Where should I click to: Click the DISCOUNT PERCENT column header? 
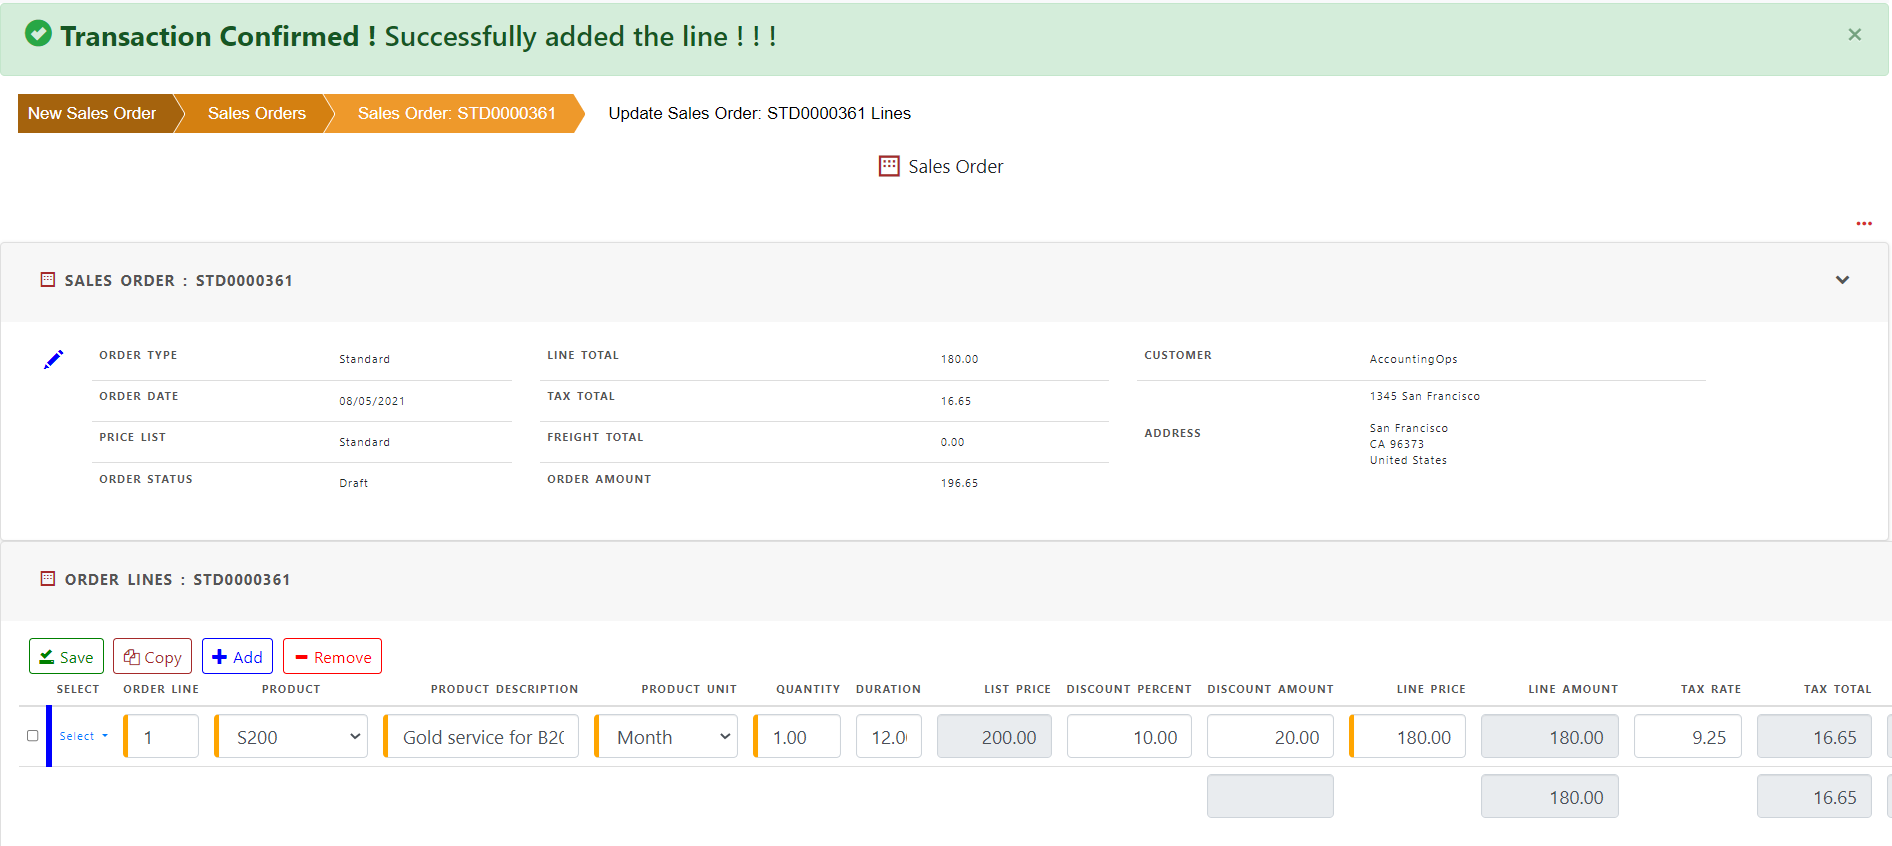[1129, 689]
